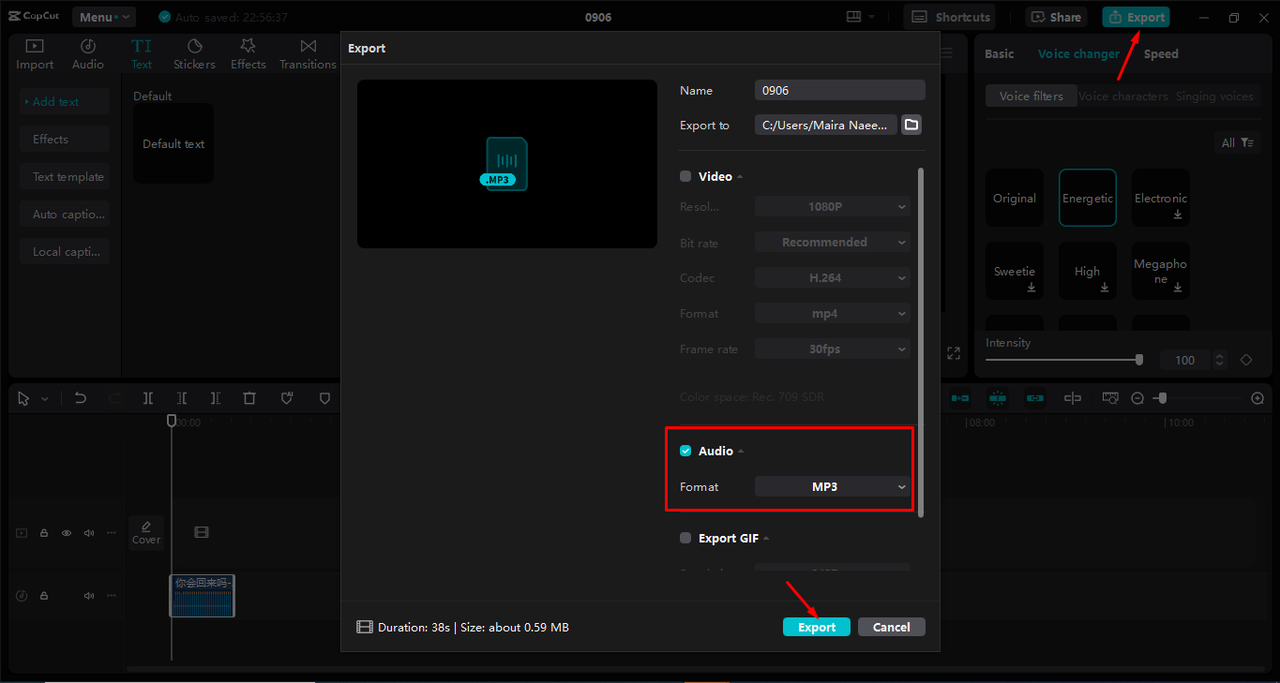Expand the selection tool mode chevron
The height and width of the screenshot is (683, 1280).
click(x=45, y=399)
